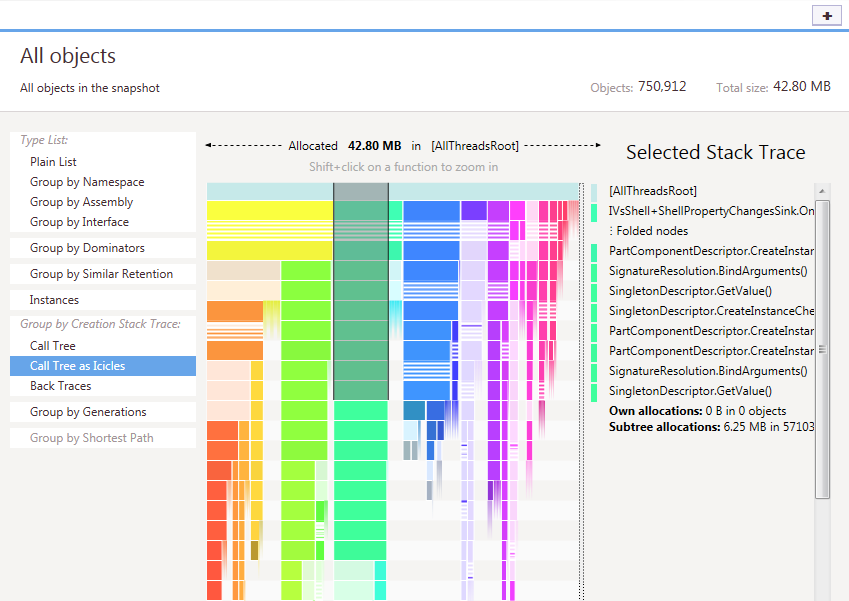
Task: Click Group by Shortest Path
Action: [92, 438]
